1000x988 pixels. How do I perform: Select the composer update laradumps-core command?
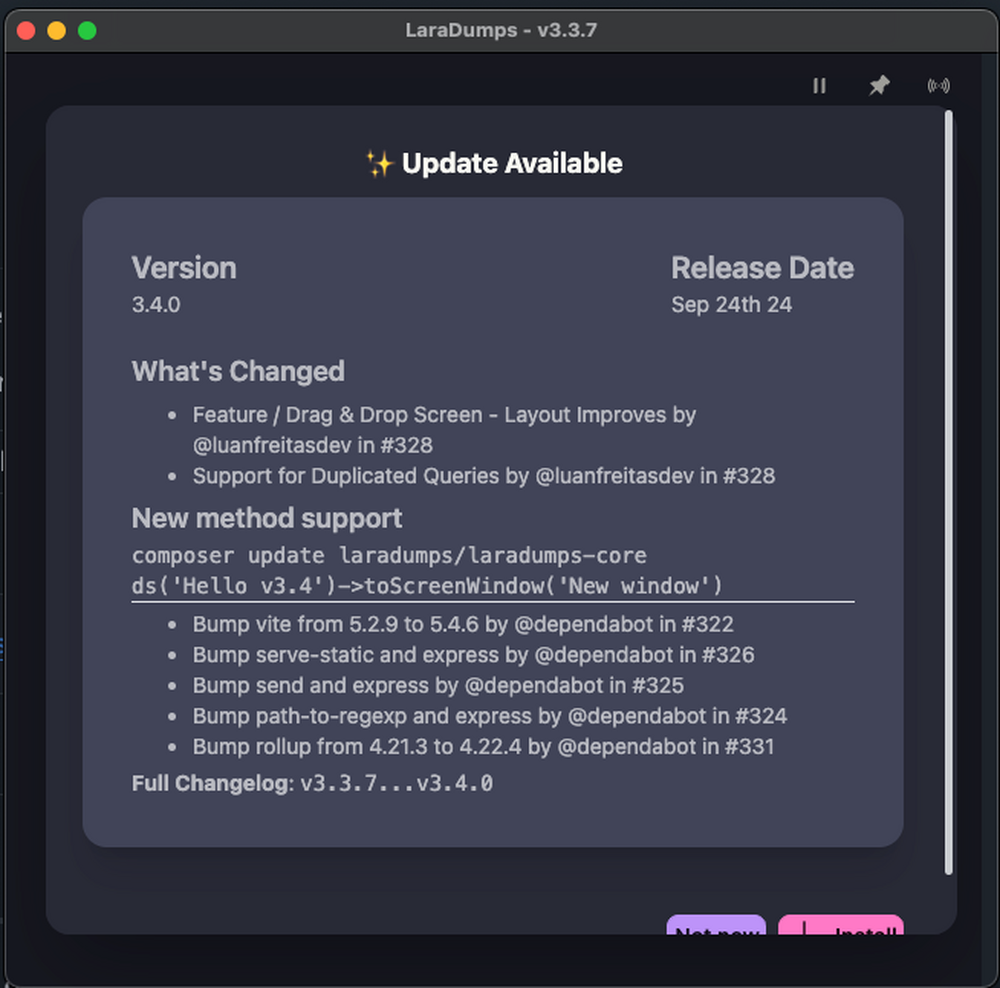click(x=389, y=556)
